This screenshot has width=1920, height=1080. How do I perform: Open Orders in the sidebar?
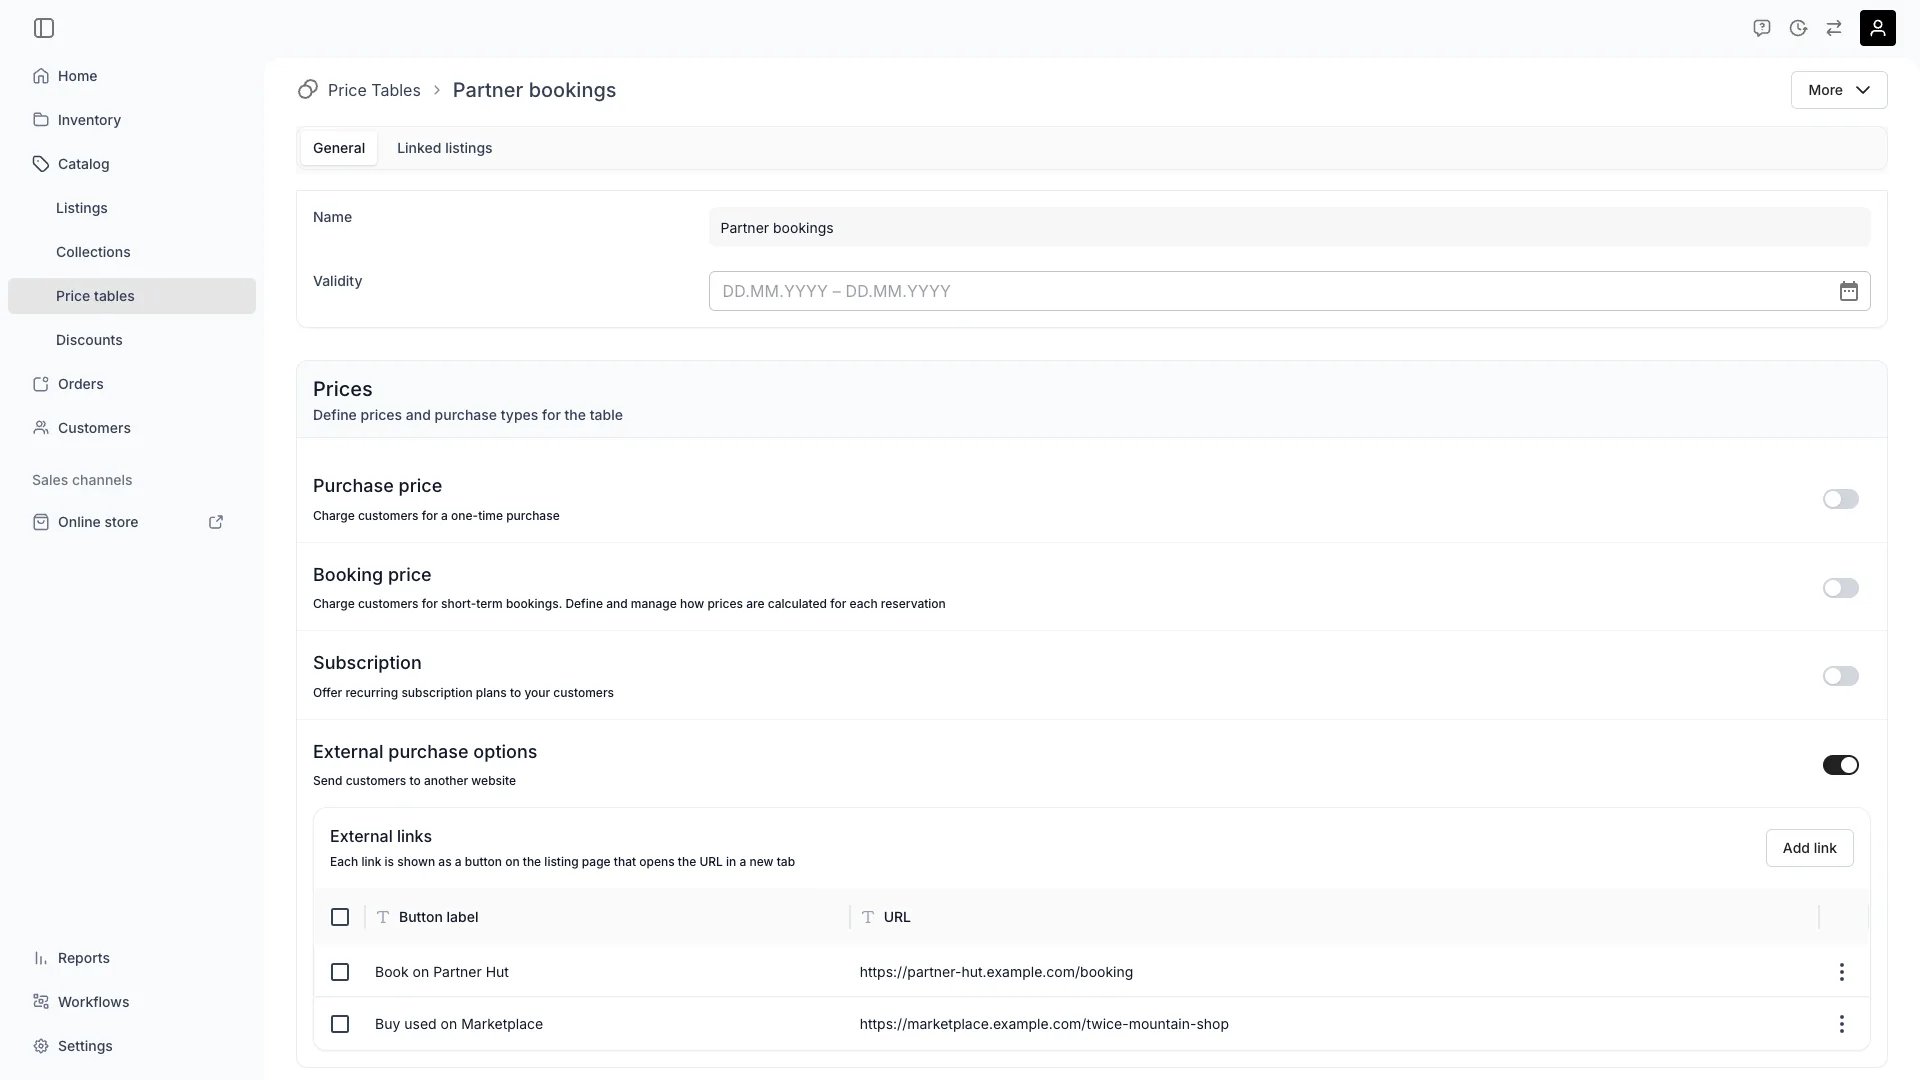tap(132, 384)
